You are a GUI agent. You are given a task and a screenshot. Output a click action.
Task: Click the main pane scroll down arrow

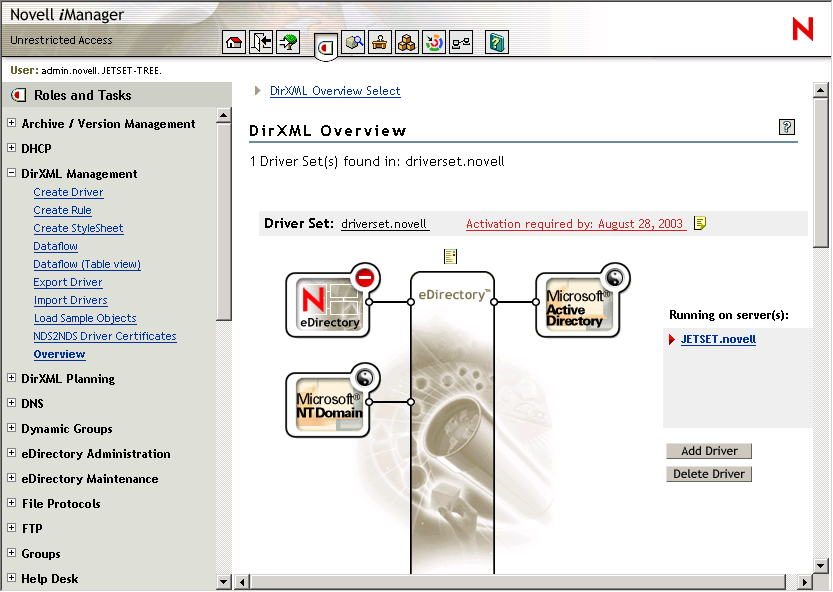820,566
